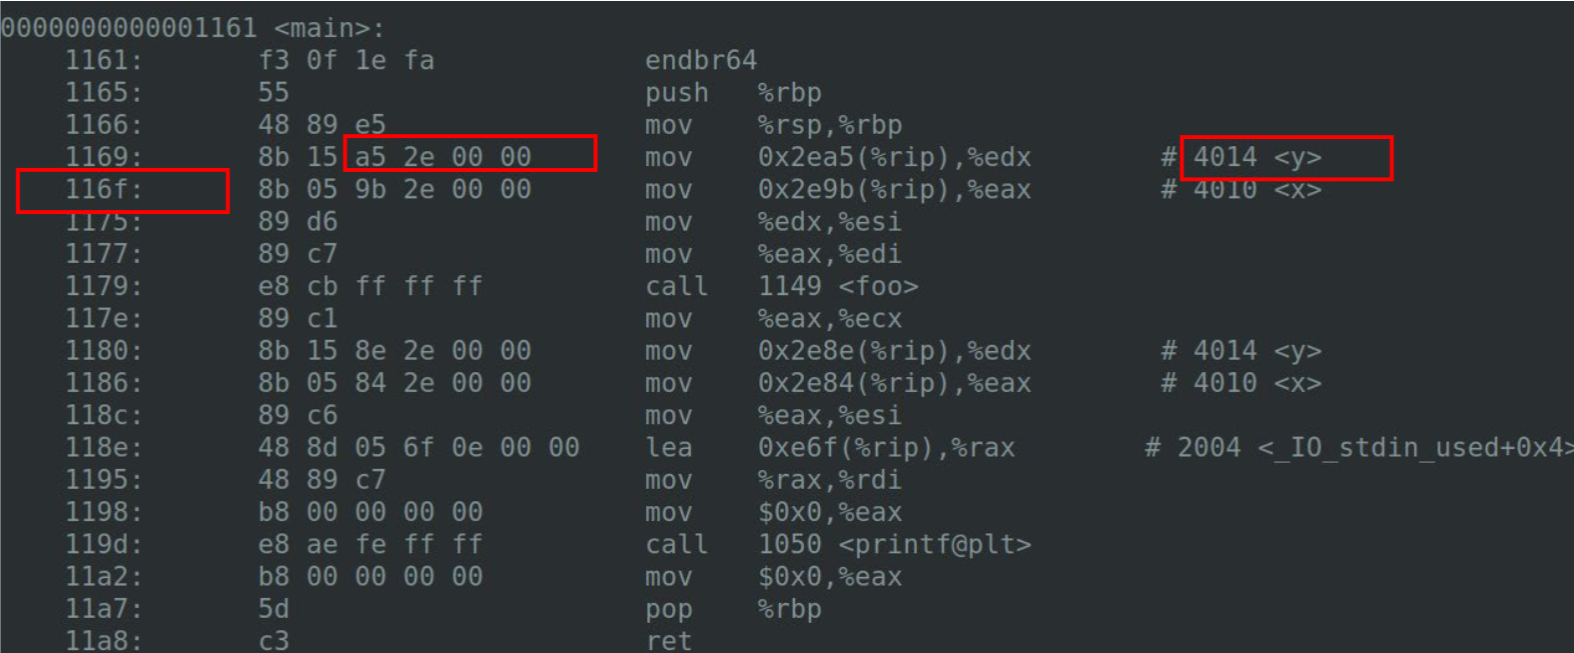Click the lea 0xe6f(%rip),%rax instruction
1574x653 pixels.
[830, 447]
